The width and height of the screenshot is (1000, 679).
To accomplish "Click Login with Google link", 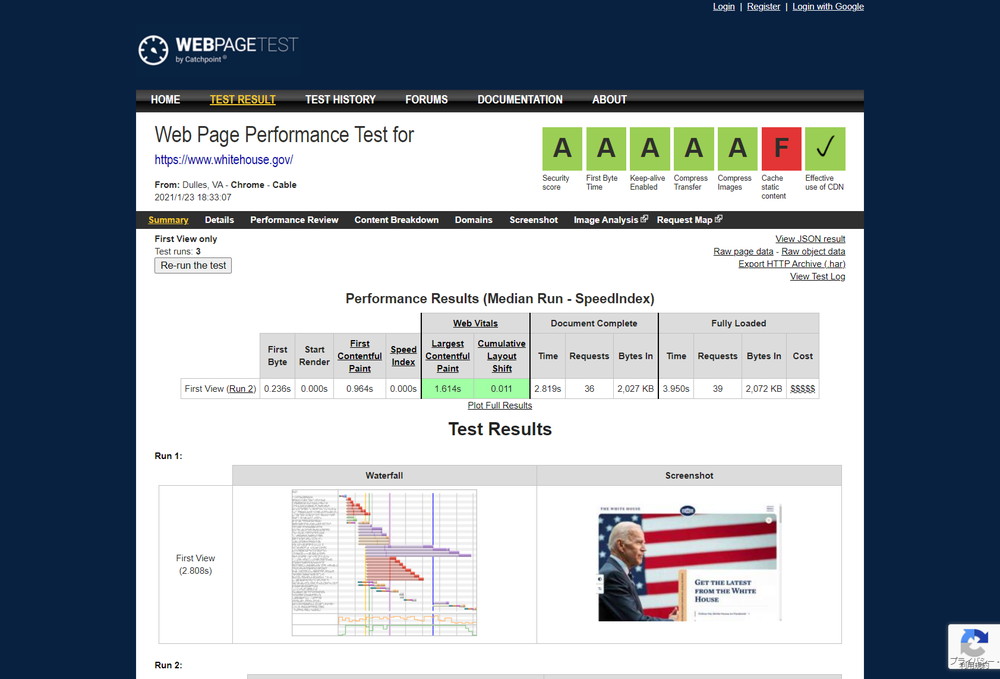I will pyautogui.click(x=828, y=6).
